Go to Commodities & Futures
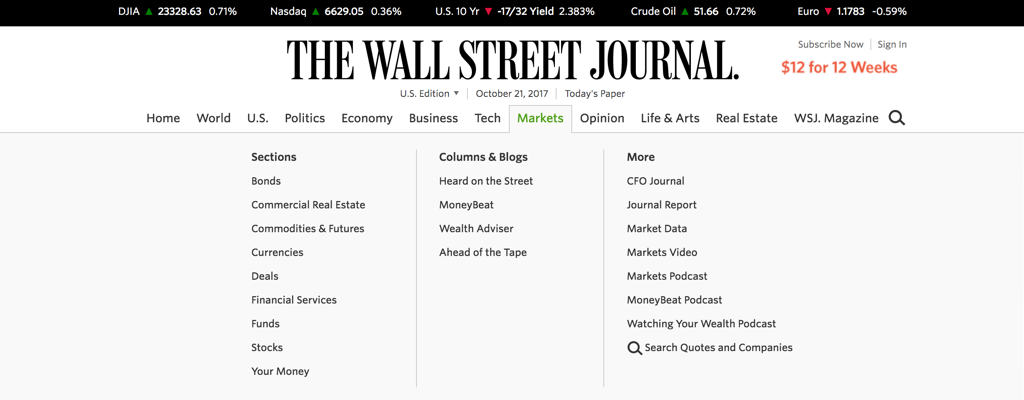 pyautogui.click(x=308, y=229)
